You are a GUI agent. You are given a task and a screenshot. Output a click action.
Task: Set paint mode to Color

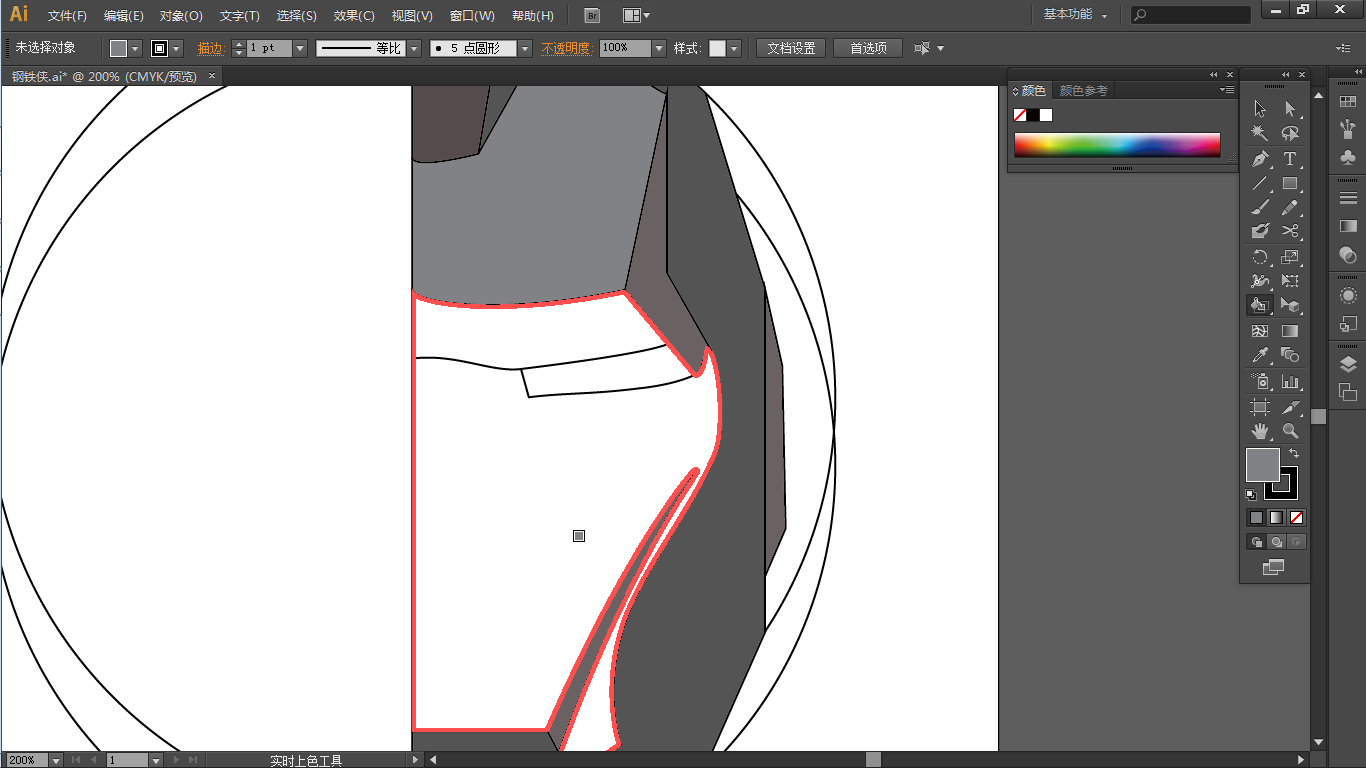(1256, 518)
